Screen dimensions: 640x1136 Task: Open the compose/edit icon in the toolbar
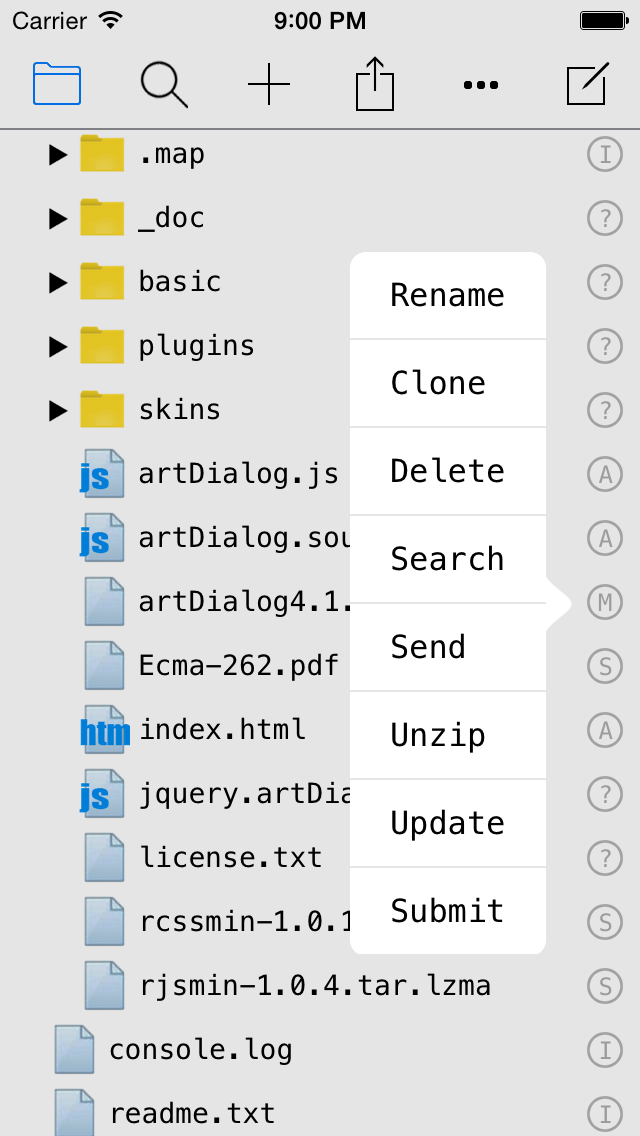click(x=587, y=85)
